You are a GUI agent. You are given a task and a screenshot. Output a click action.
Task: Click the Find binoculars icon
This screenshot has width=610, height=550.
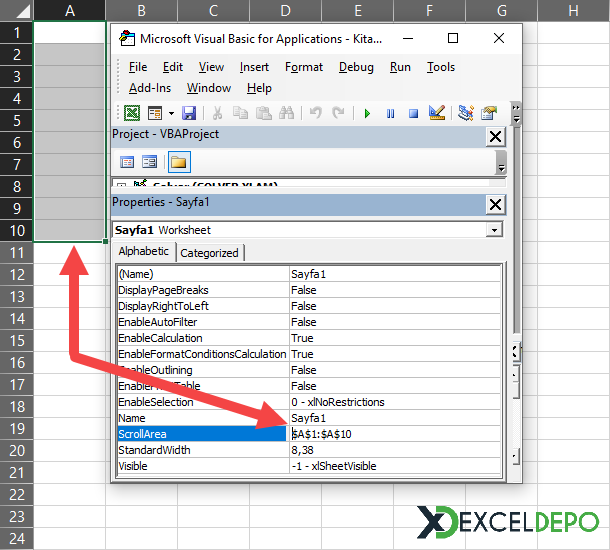click(287, 114)
